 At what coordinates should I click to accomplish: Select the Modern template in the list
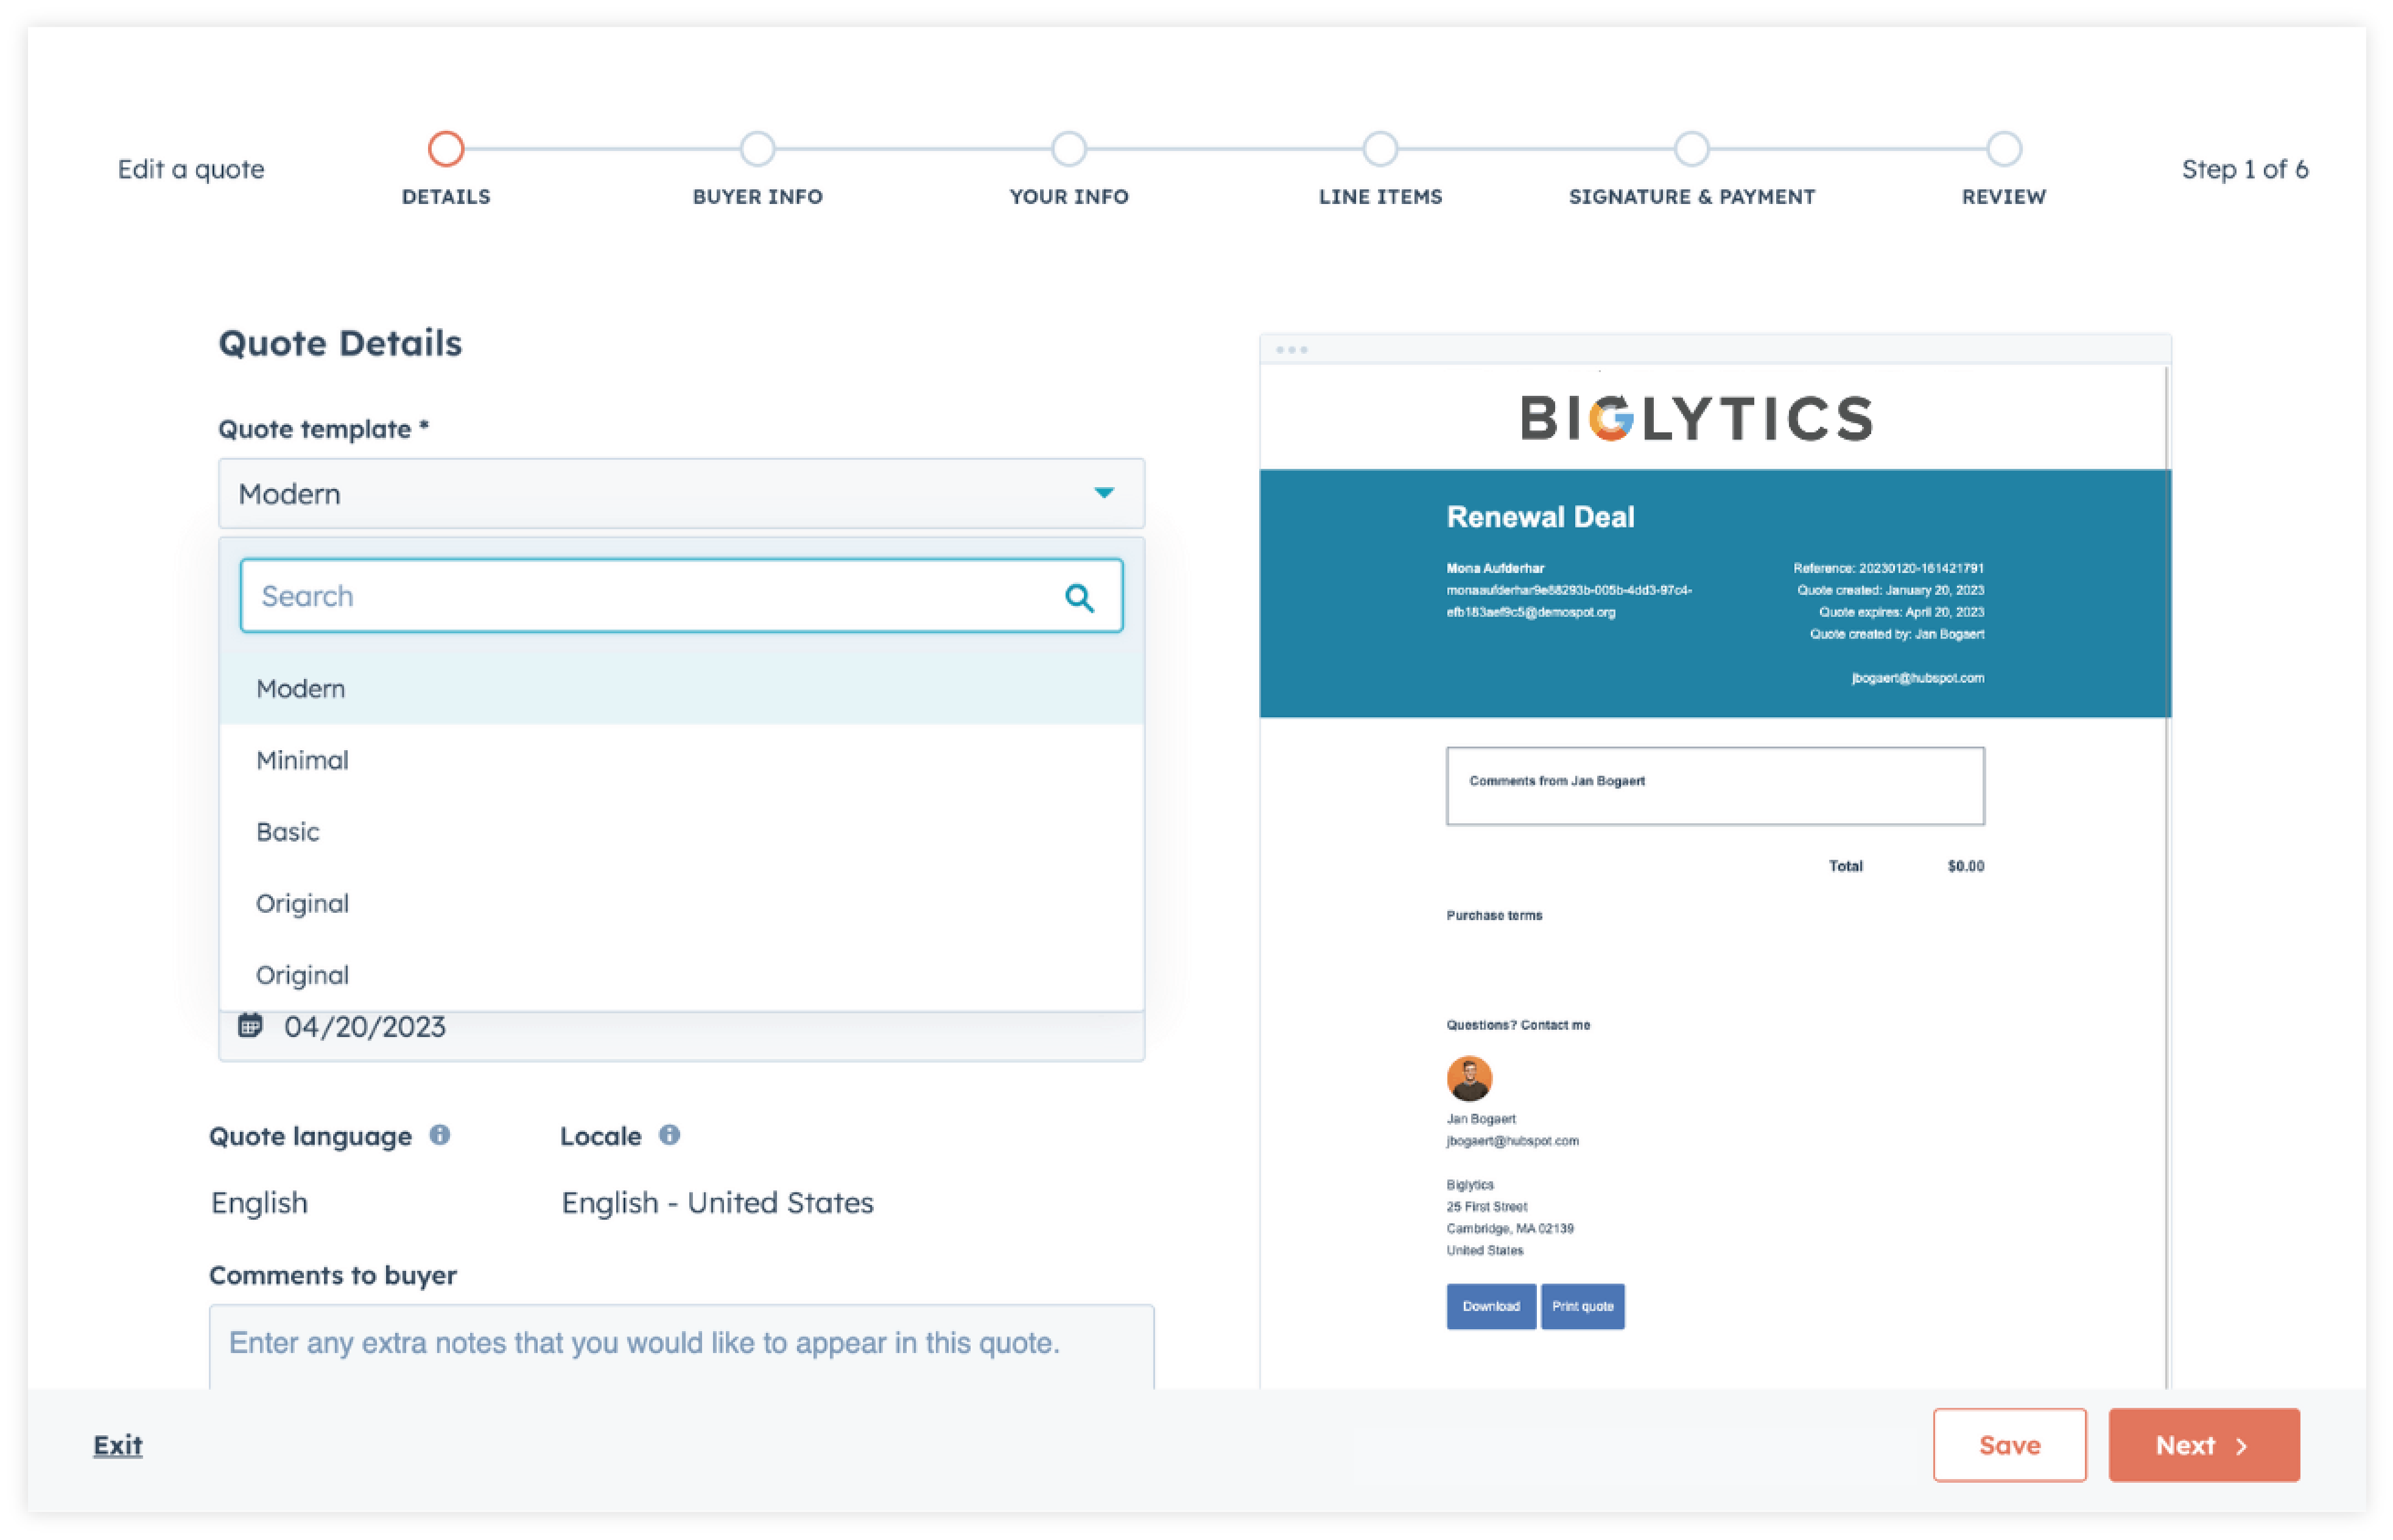coord(300,689)
